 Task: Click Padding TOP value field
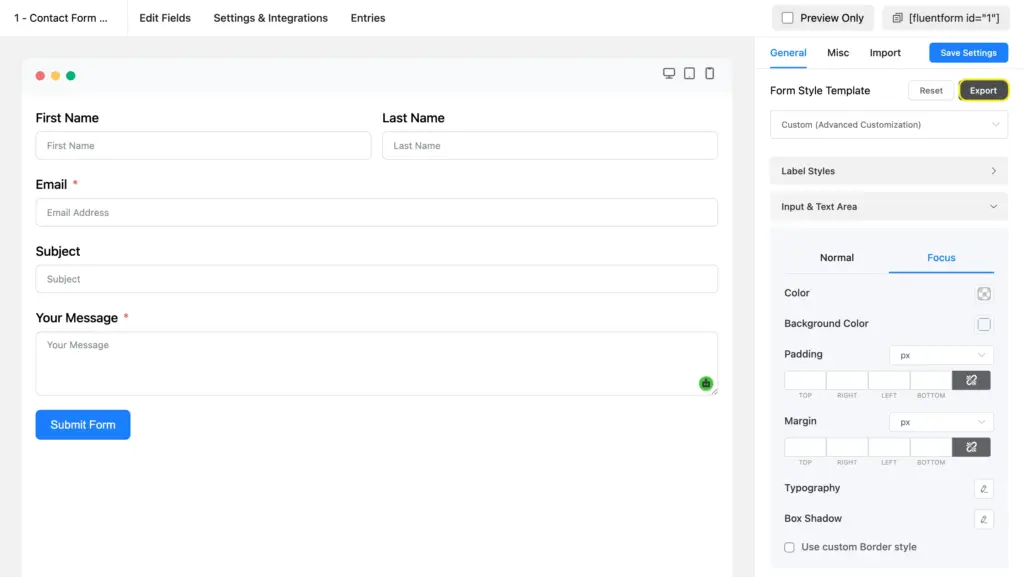805,380
